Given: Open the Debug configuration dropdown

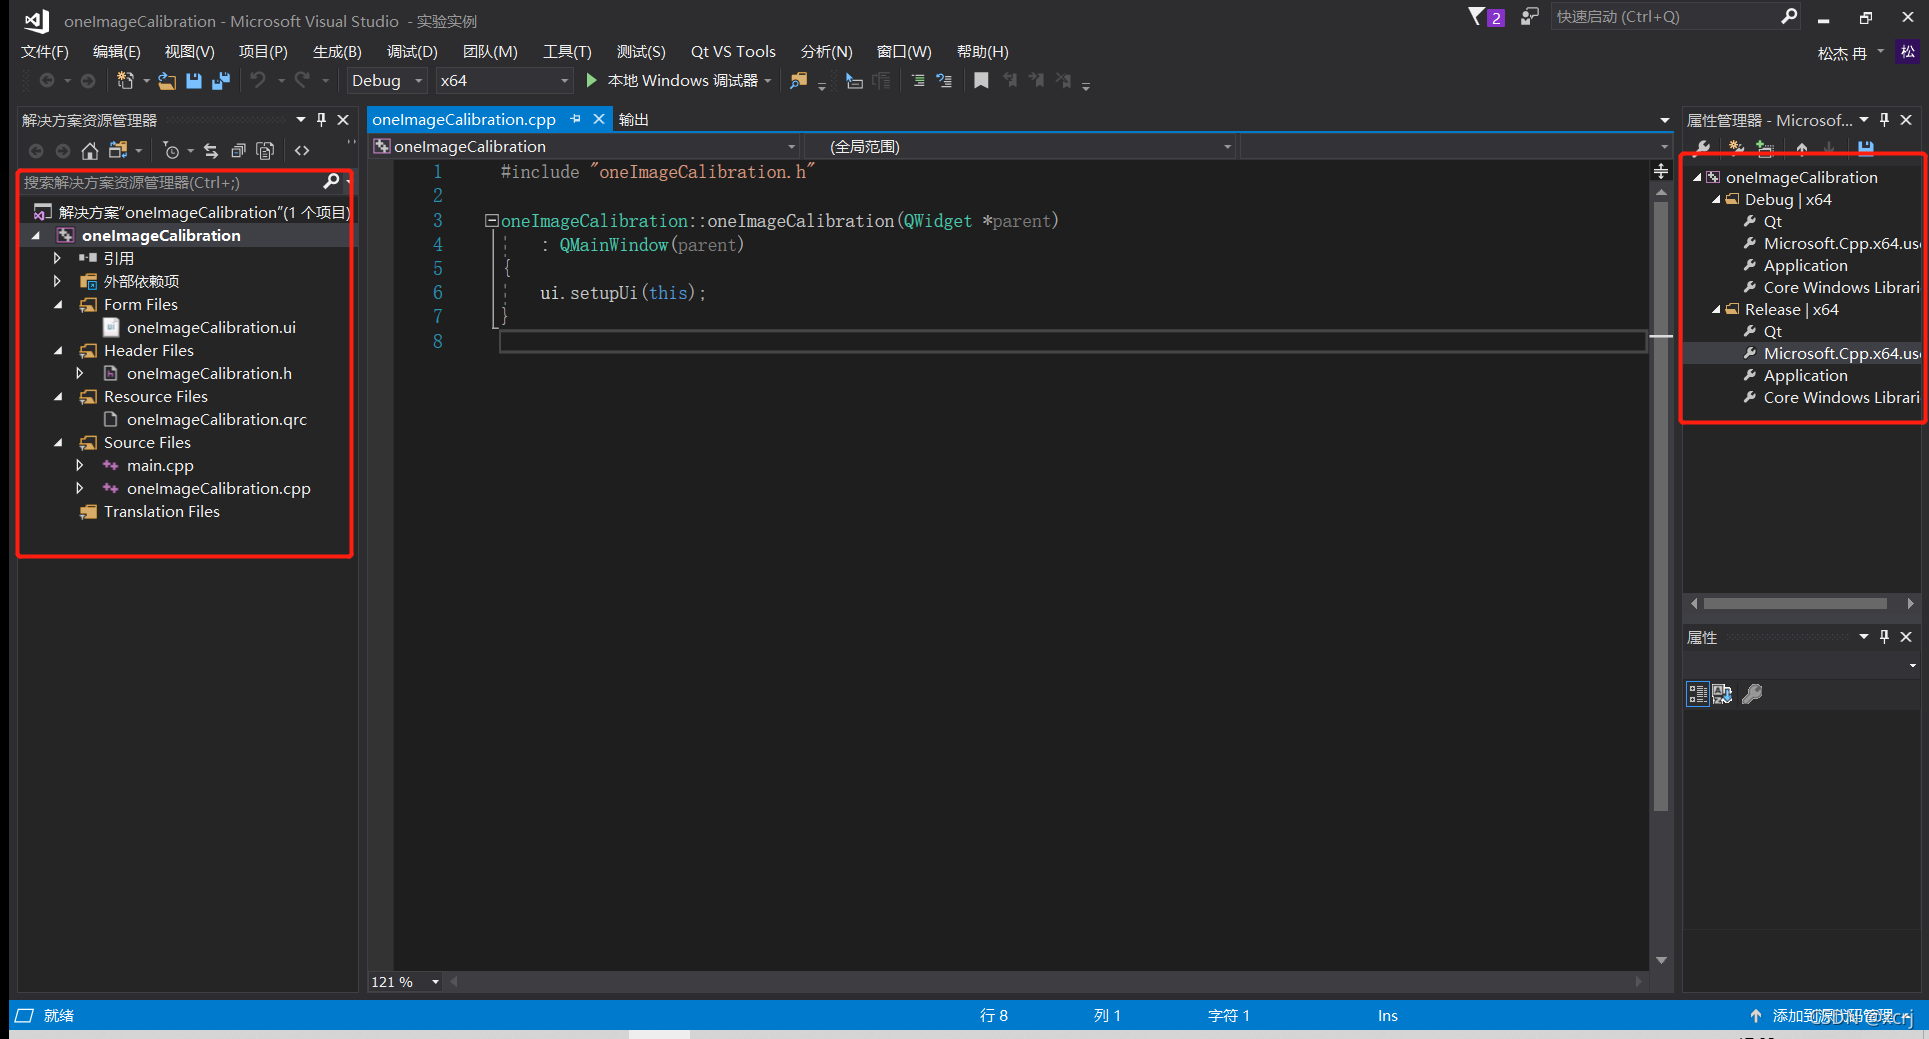Looking at the screenshot, I should 387,80.
